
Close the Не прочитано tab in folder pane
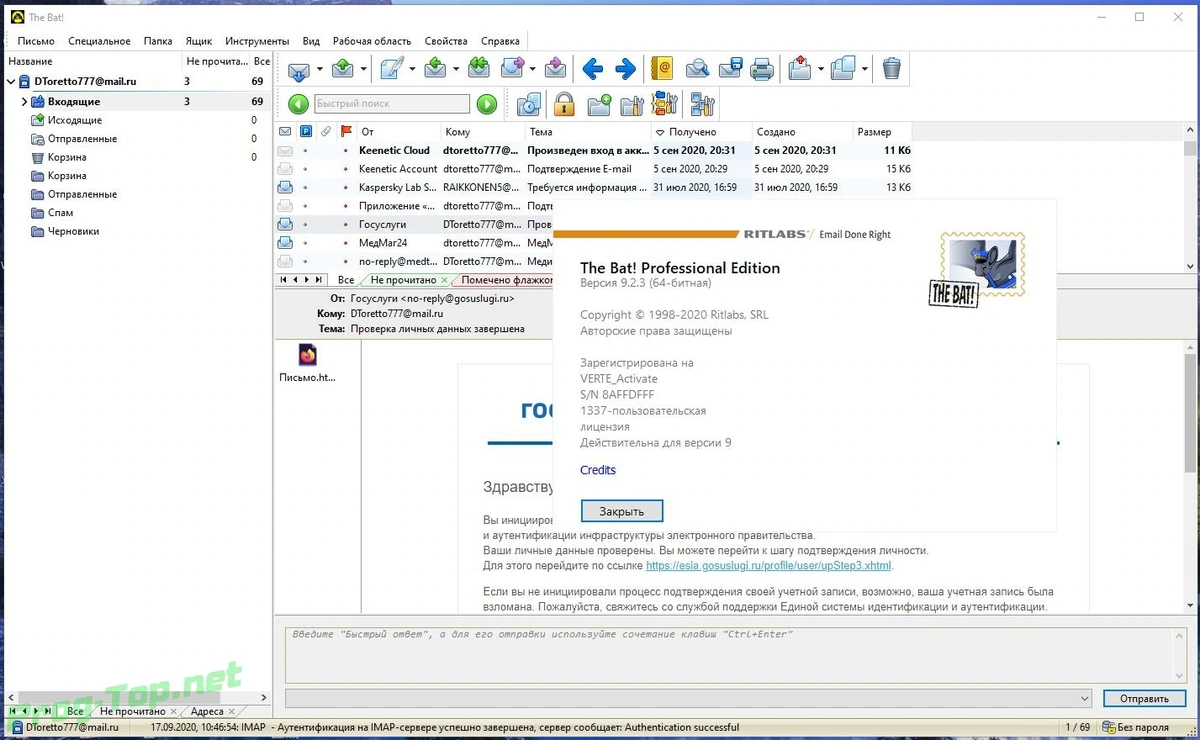click(x=174, y=712)
